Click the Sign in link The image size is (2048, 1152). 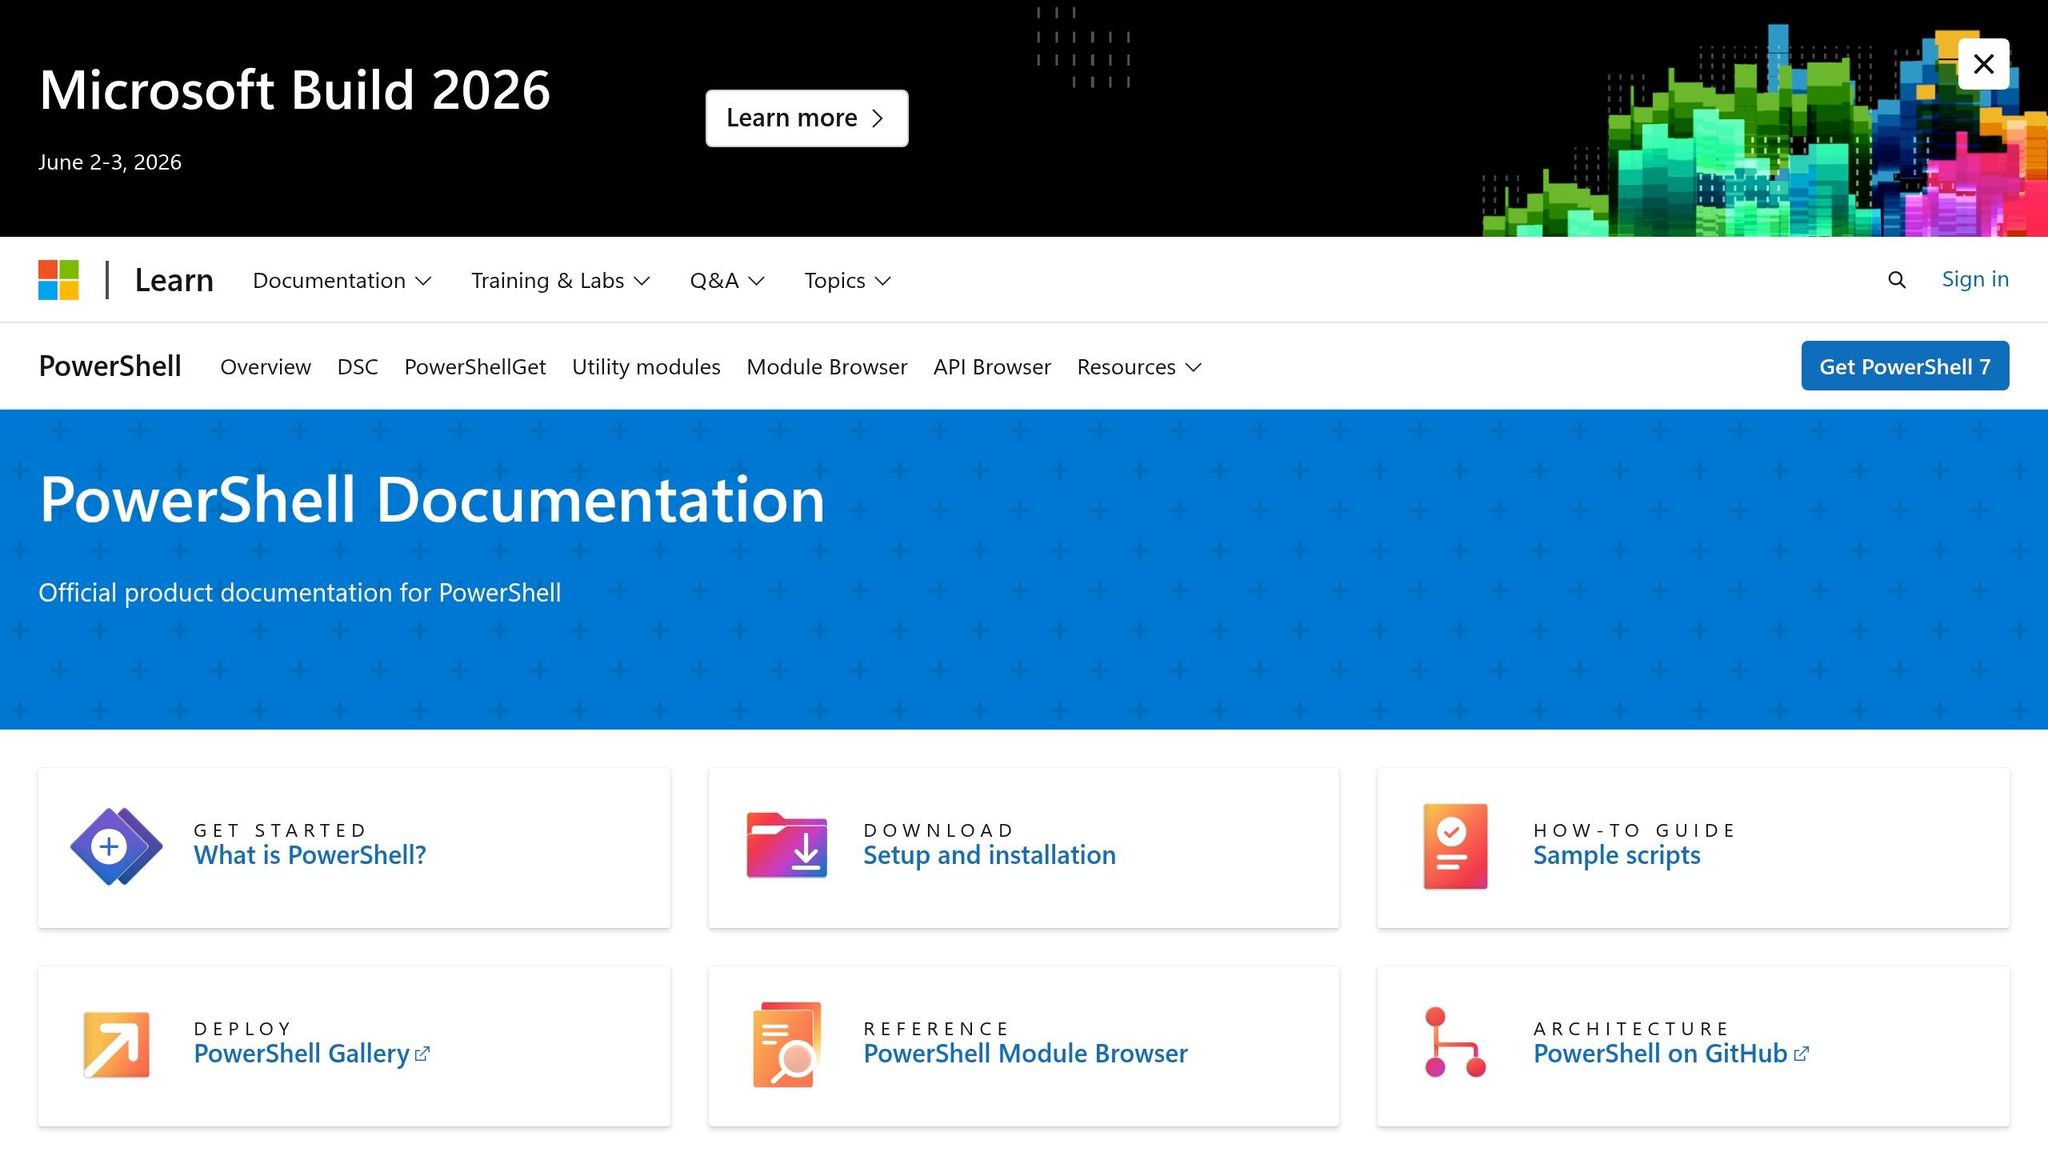[1974, 279]
